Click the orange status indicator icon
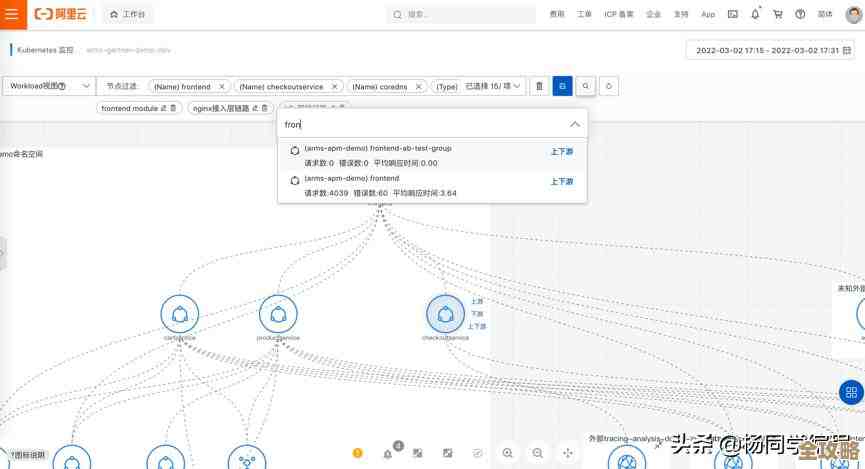Screen dimensions: 865x469 357,453
